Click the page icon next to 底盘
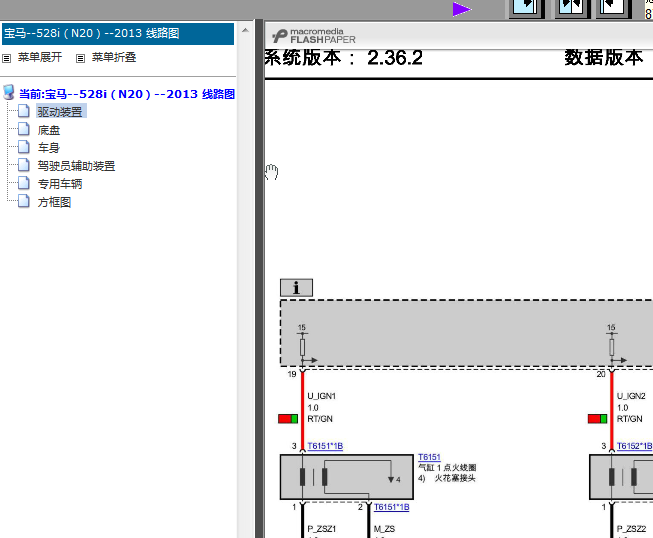The width and height of the screenshot is (653, 538). pos(24,129)
